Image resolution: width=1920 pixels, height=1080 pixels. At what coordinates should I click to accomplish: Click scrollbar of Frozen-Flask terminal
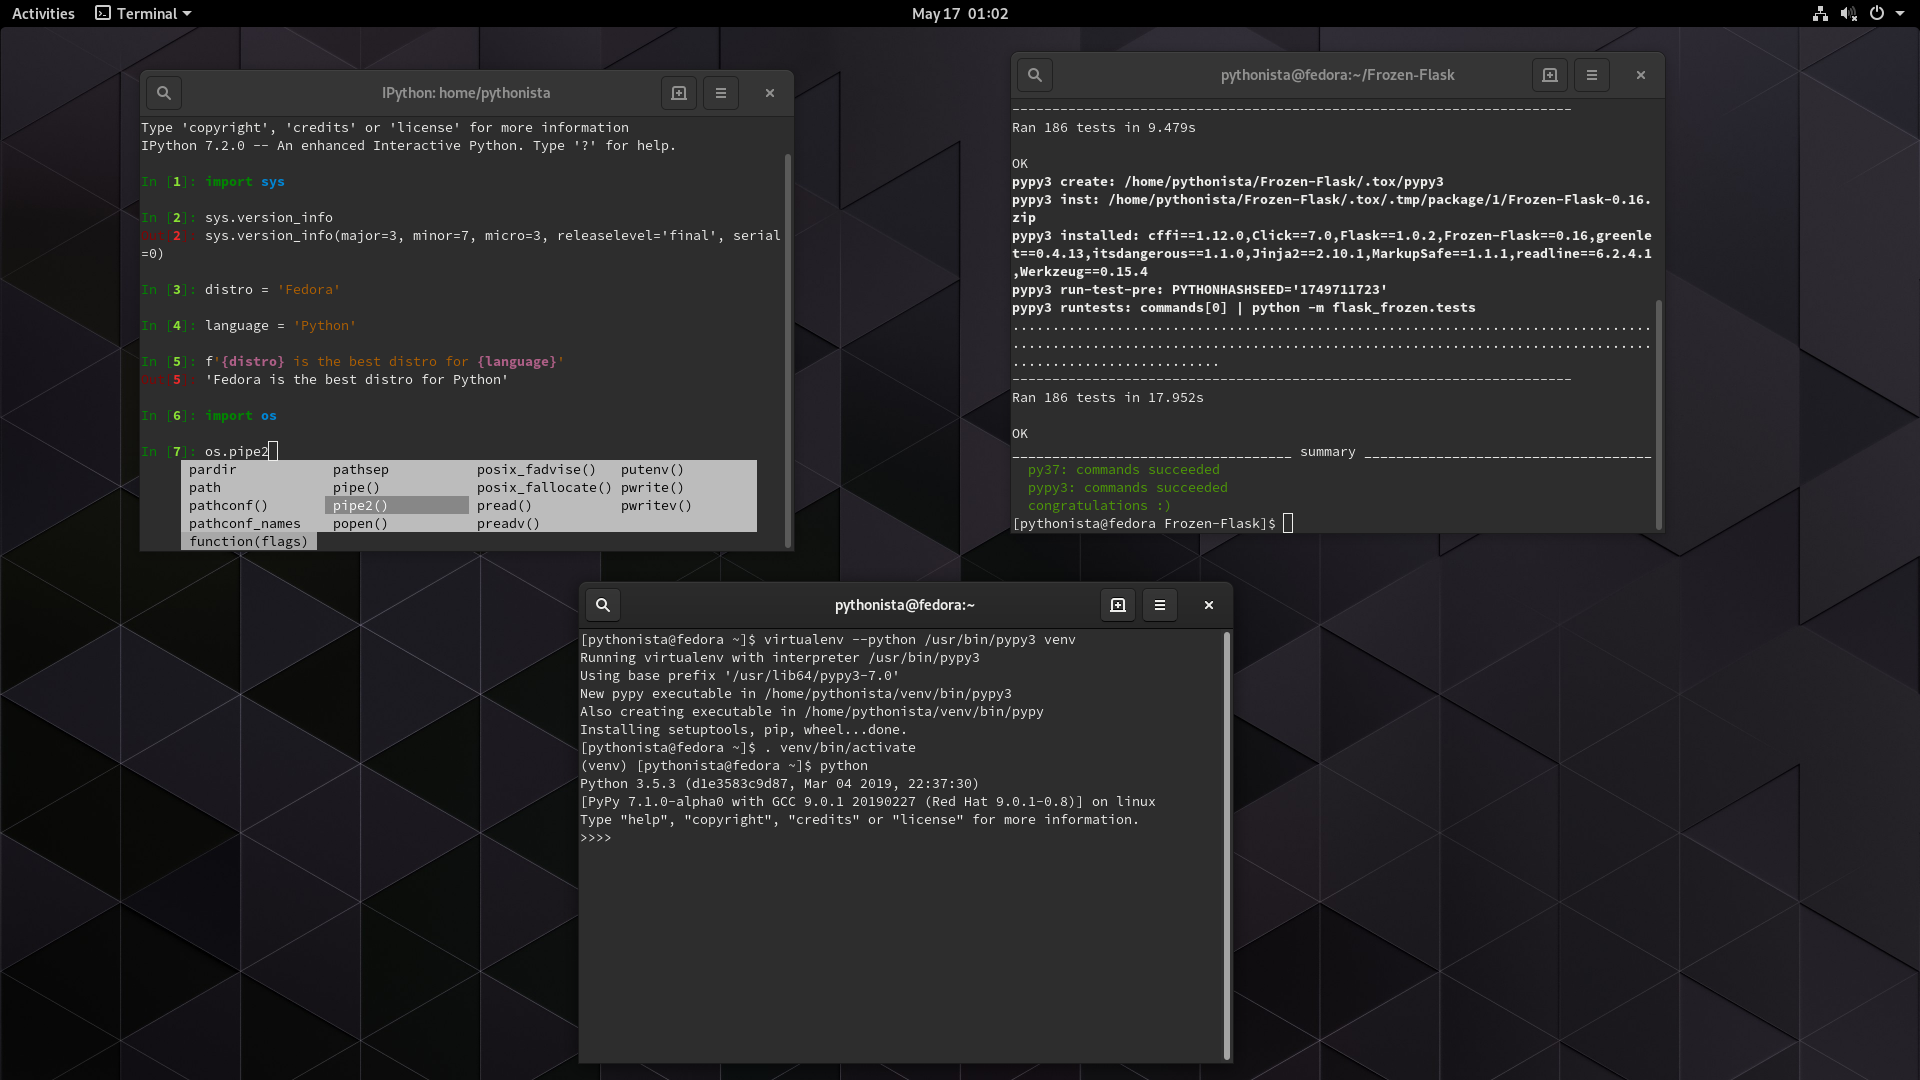(x=1659, y=415)
